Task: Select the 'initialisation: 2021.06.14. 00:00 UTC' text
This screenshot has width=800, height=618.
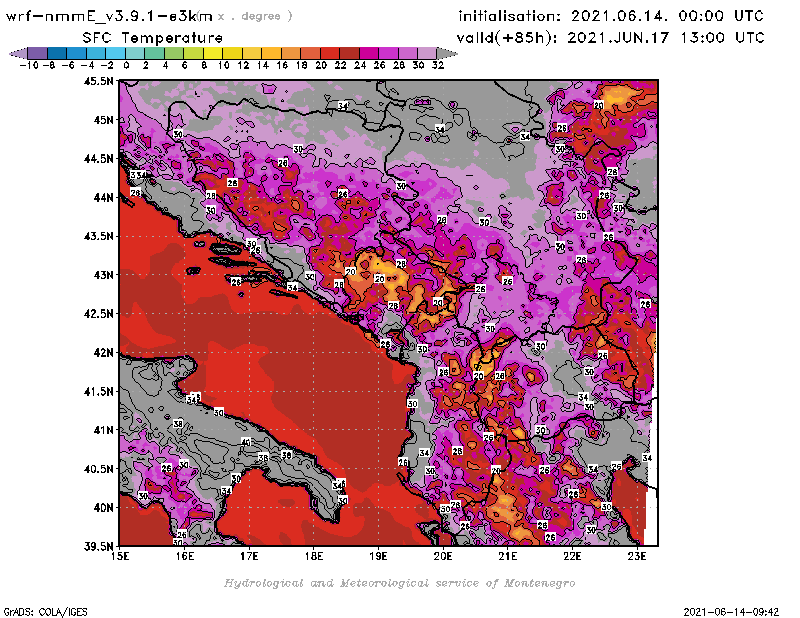Action: [x=611, y=16]
